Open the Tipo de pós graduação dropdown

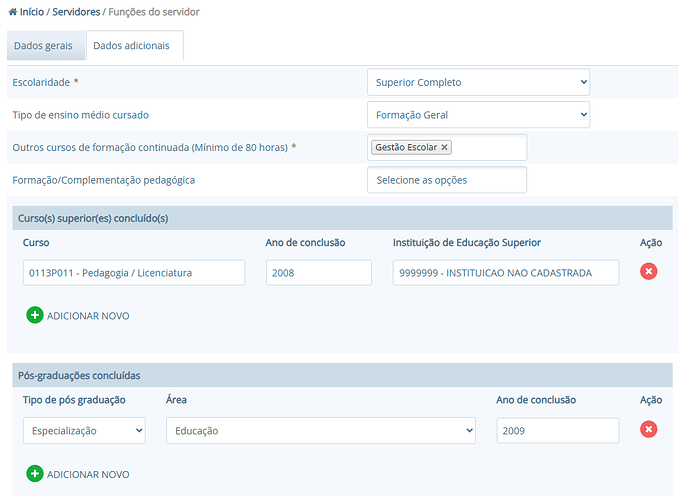click(84, 431)
